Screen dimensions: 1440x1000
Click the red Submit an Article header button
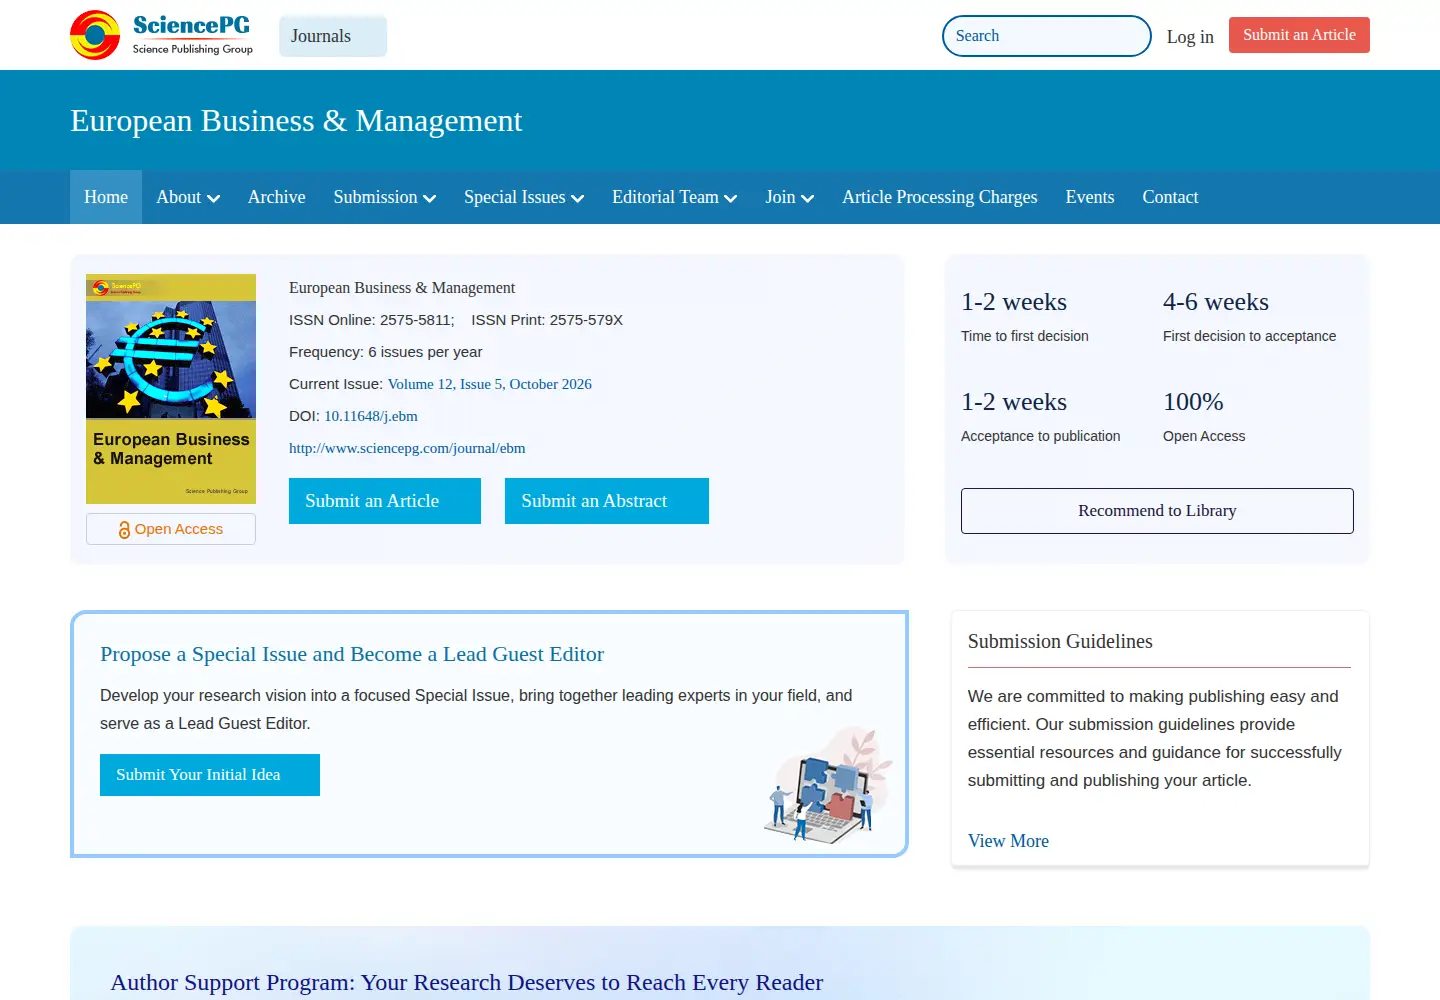[1299, 35]
